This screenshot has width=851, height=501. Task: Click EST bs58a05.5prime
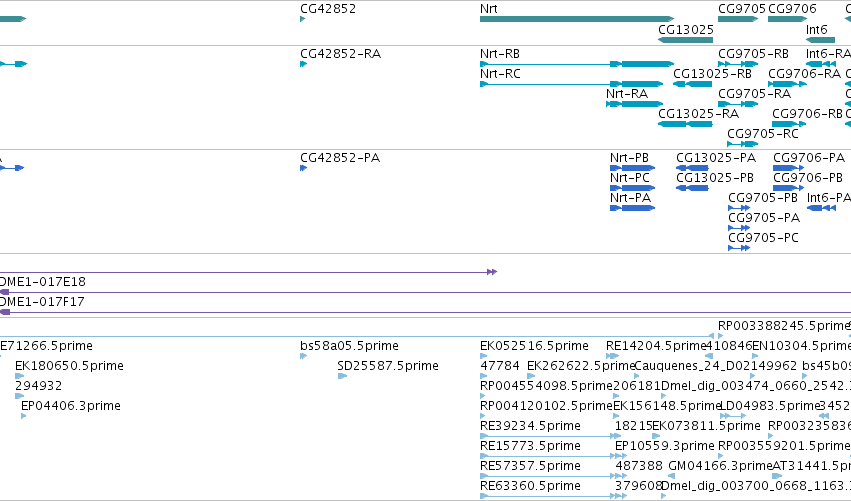(x=349, y=346)
